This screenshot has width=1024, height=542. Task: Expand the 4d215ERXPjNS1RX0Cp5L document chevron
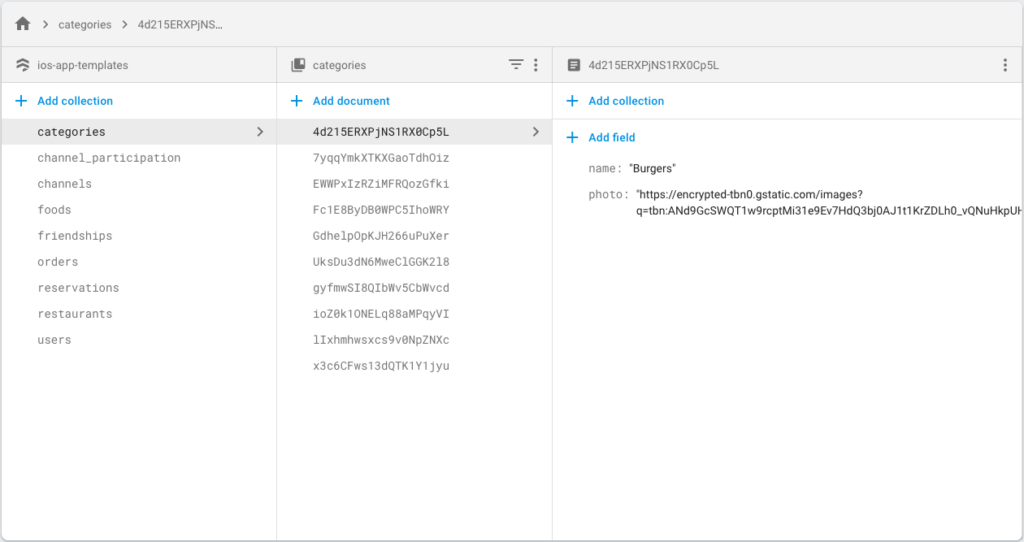(536, 132)
